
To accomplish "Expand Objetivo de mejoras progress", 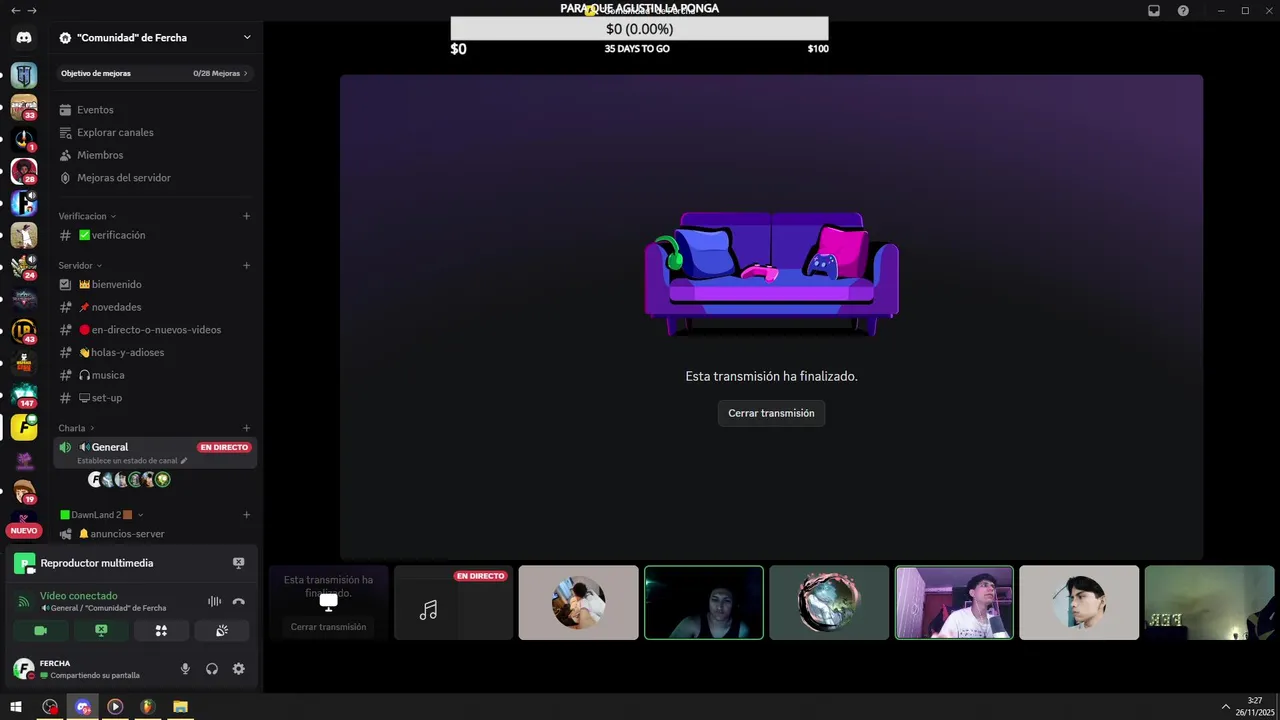I will [x=155, y=73].
